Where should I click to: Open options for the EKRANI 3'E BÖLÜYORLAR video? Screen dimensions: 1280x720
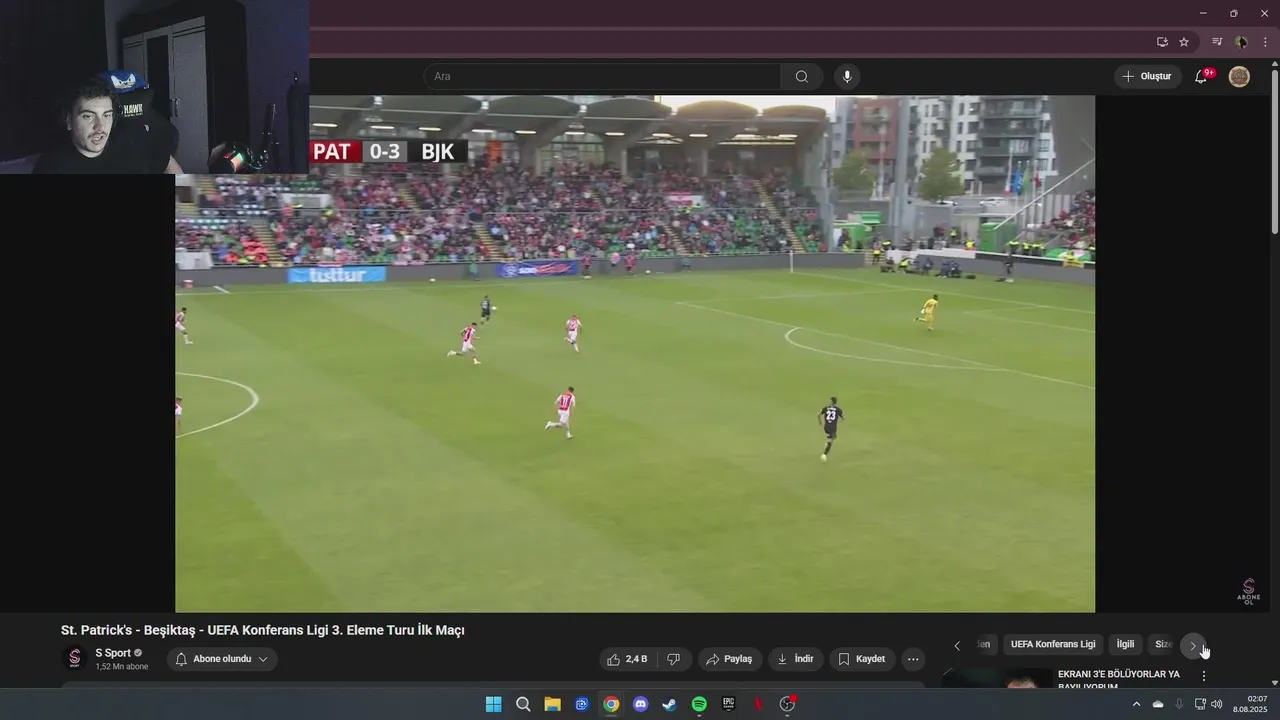click(1204, 676)
